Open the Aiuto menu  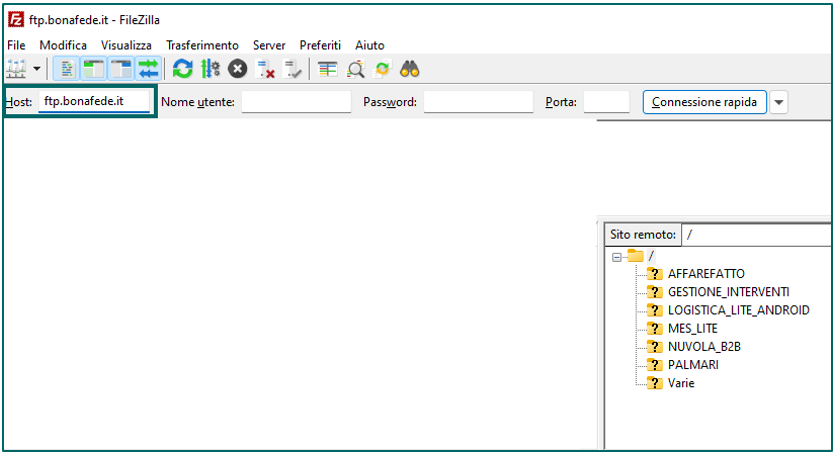click(x=370, y=45)
